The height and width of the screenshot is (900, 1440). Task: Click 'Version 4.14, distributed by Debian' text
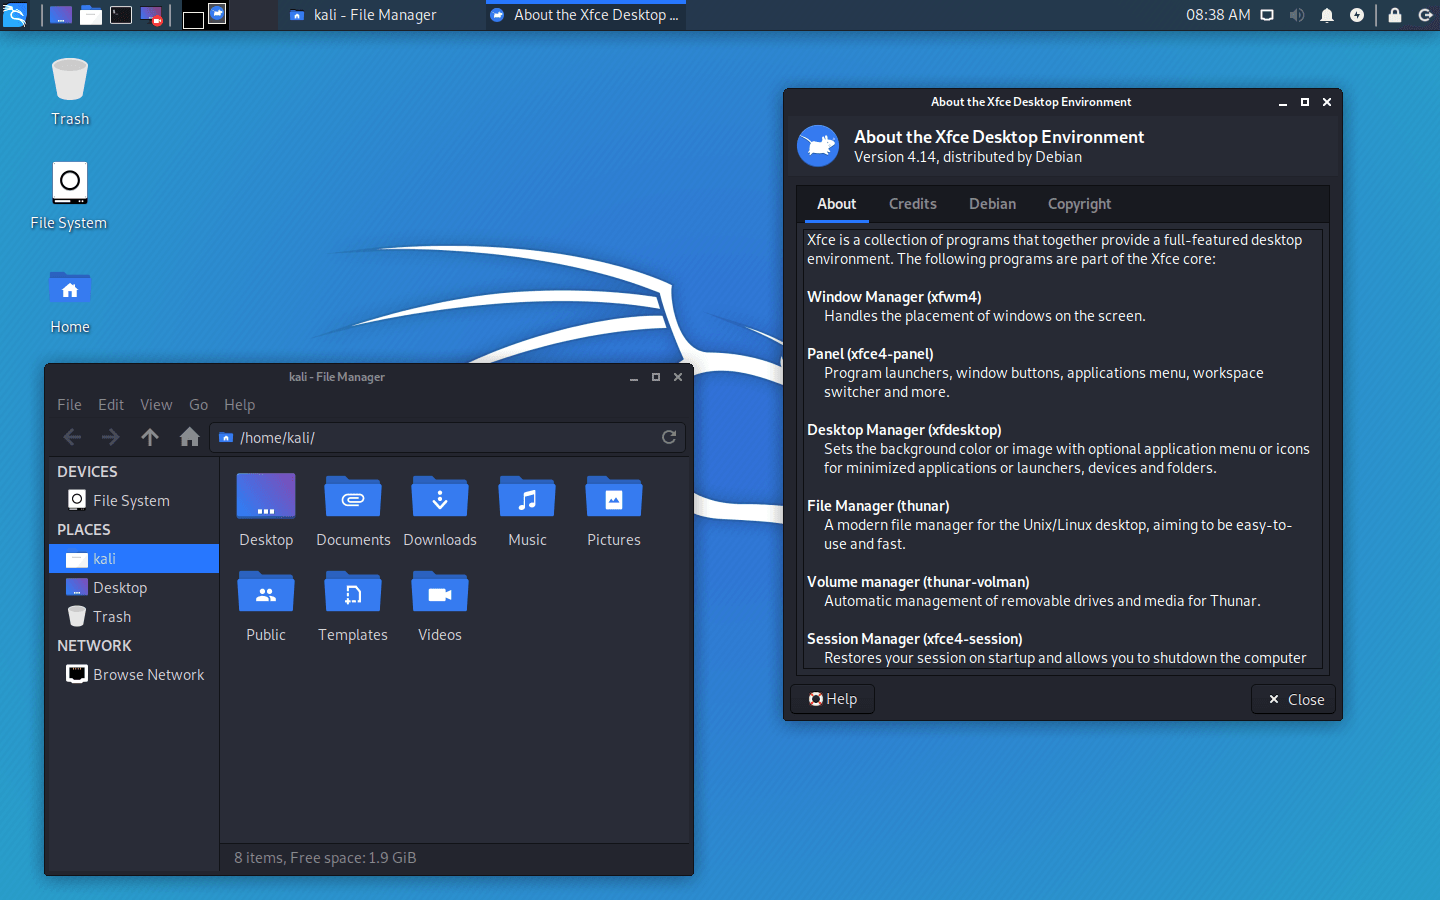tap(968, 157)
